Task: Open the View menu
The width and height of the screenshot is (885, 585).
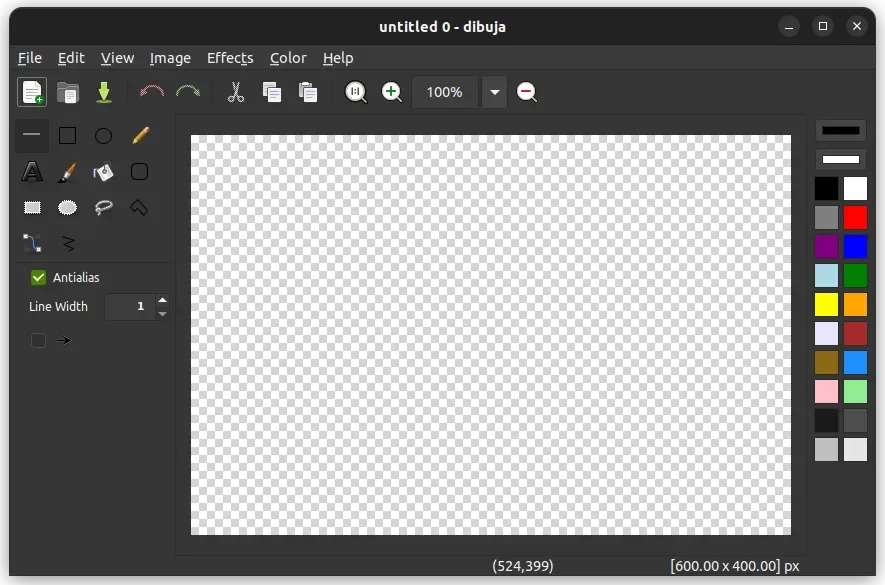Action: pos(117,58)
